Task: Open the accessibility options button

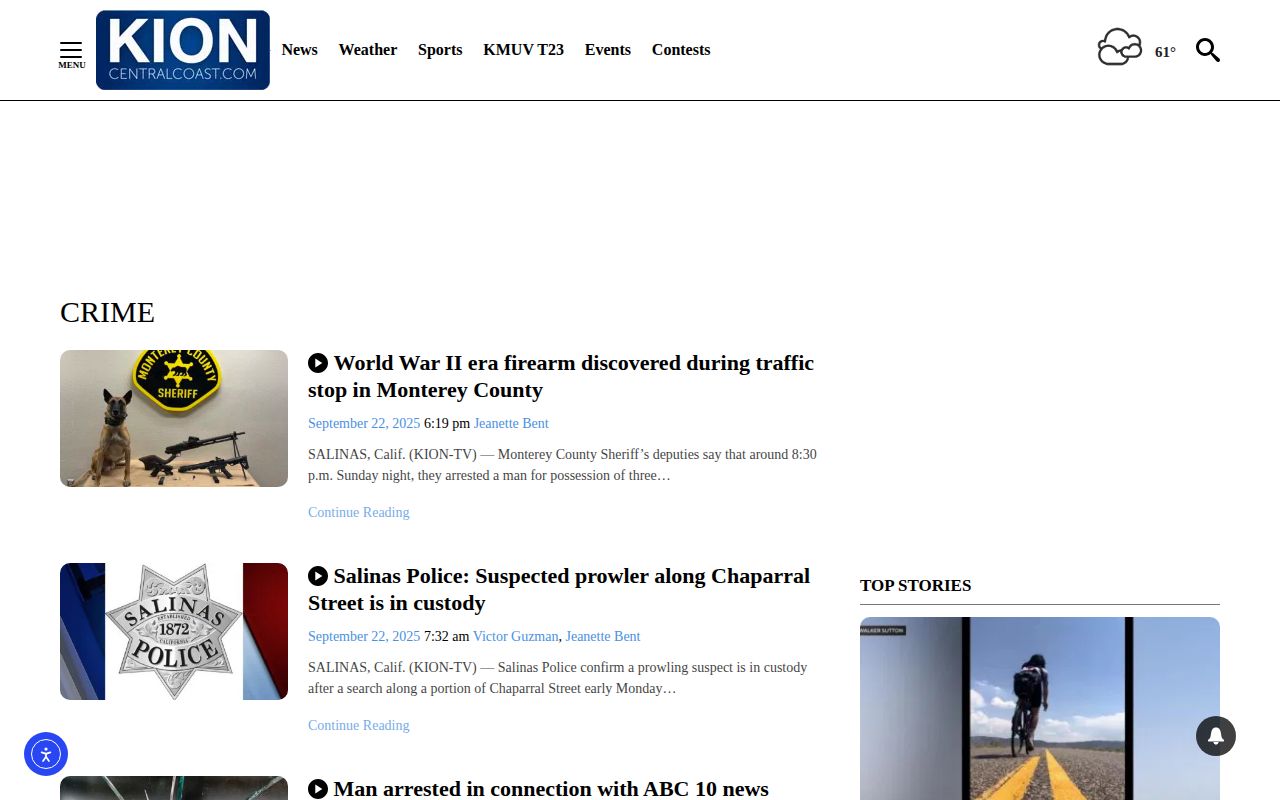Action: pos(46,754)
